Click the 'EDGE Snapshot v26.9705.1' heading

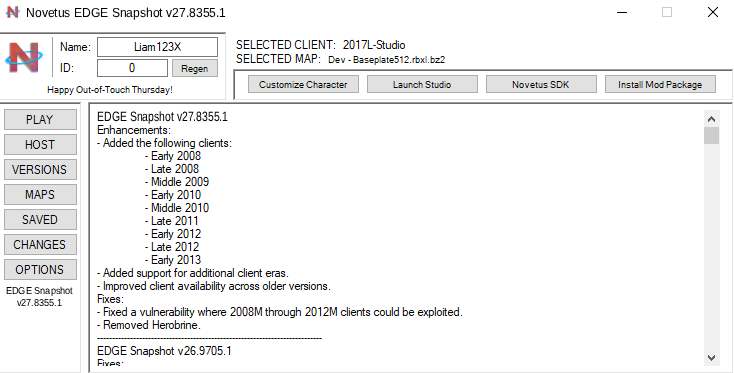pyautogui.click(x=164, y=351)
